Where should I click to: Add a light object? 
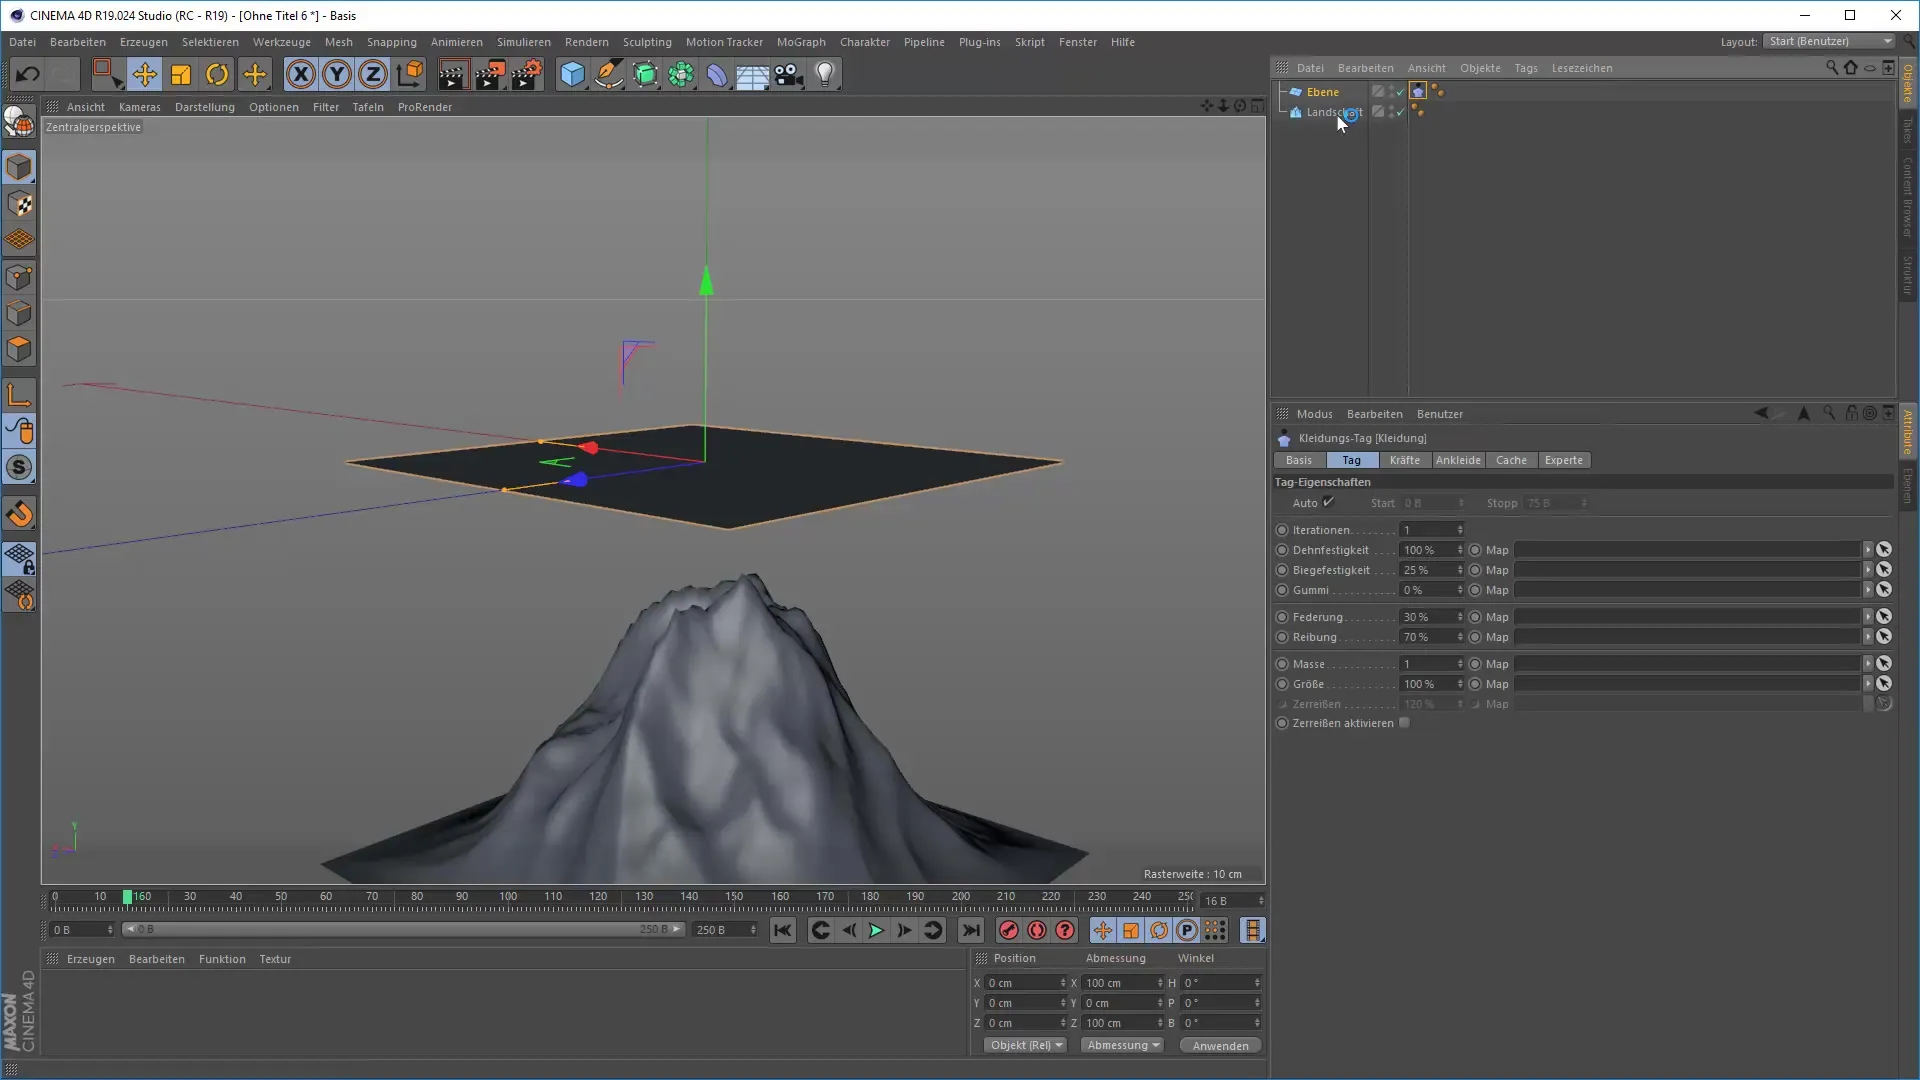click(x=825, y=74)
